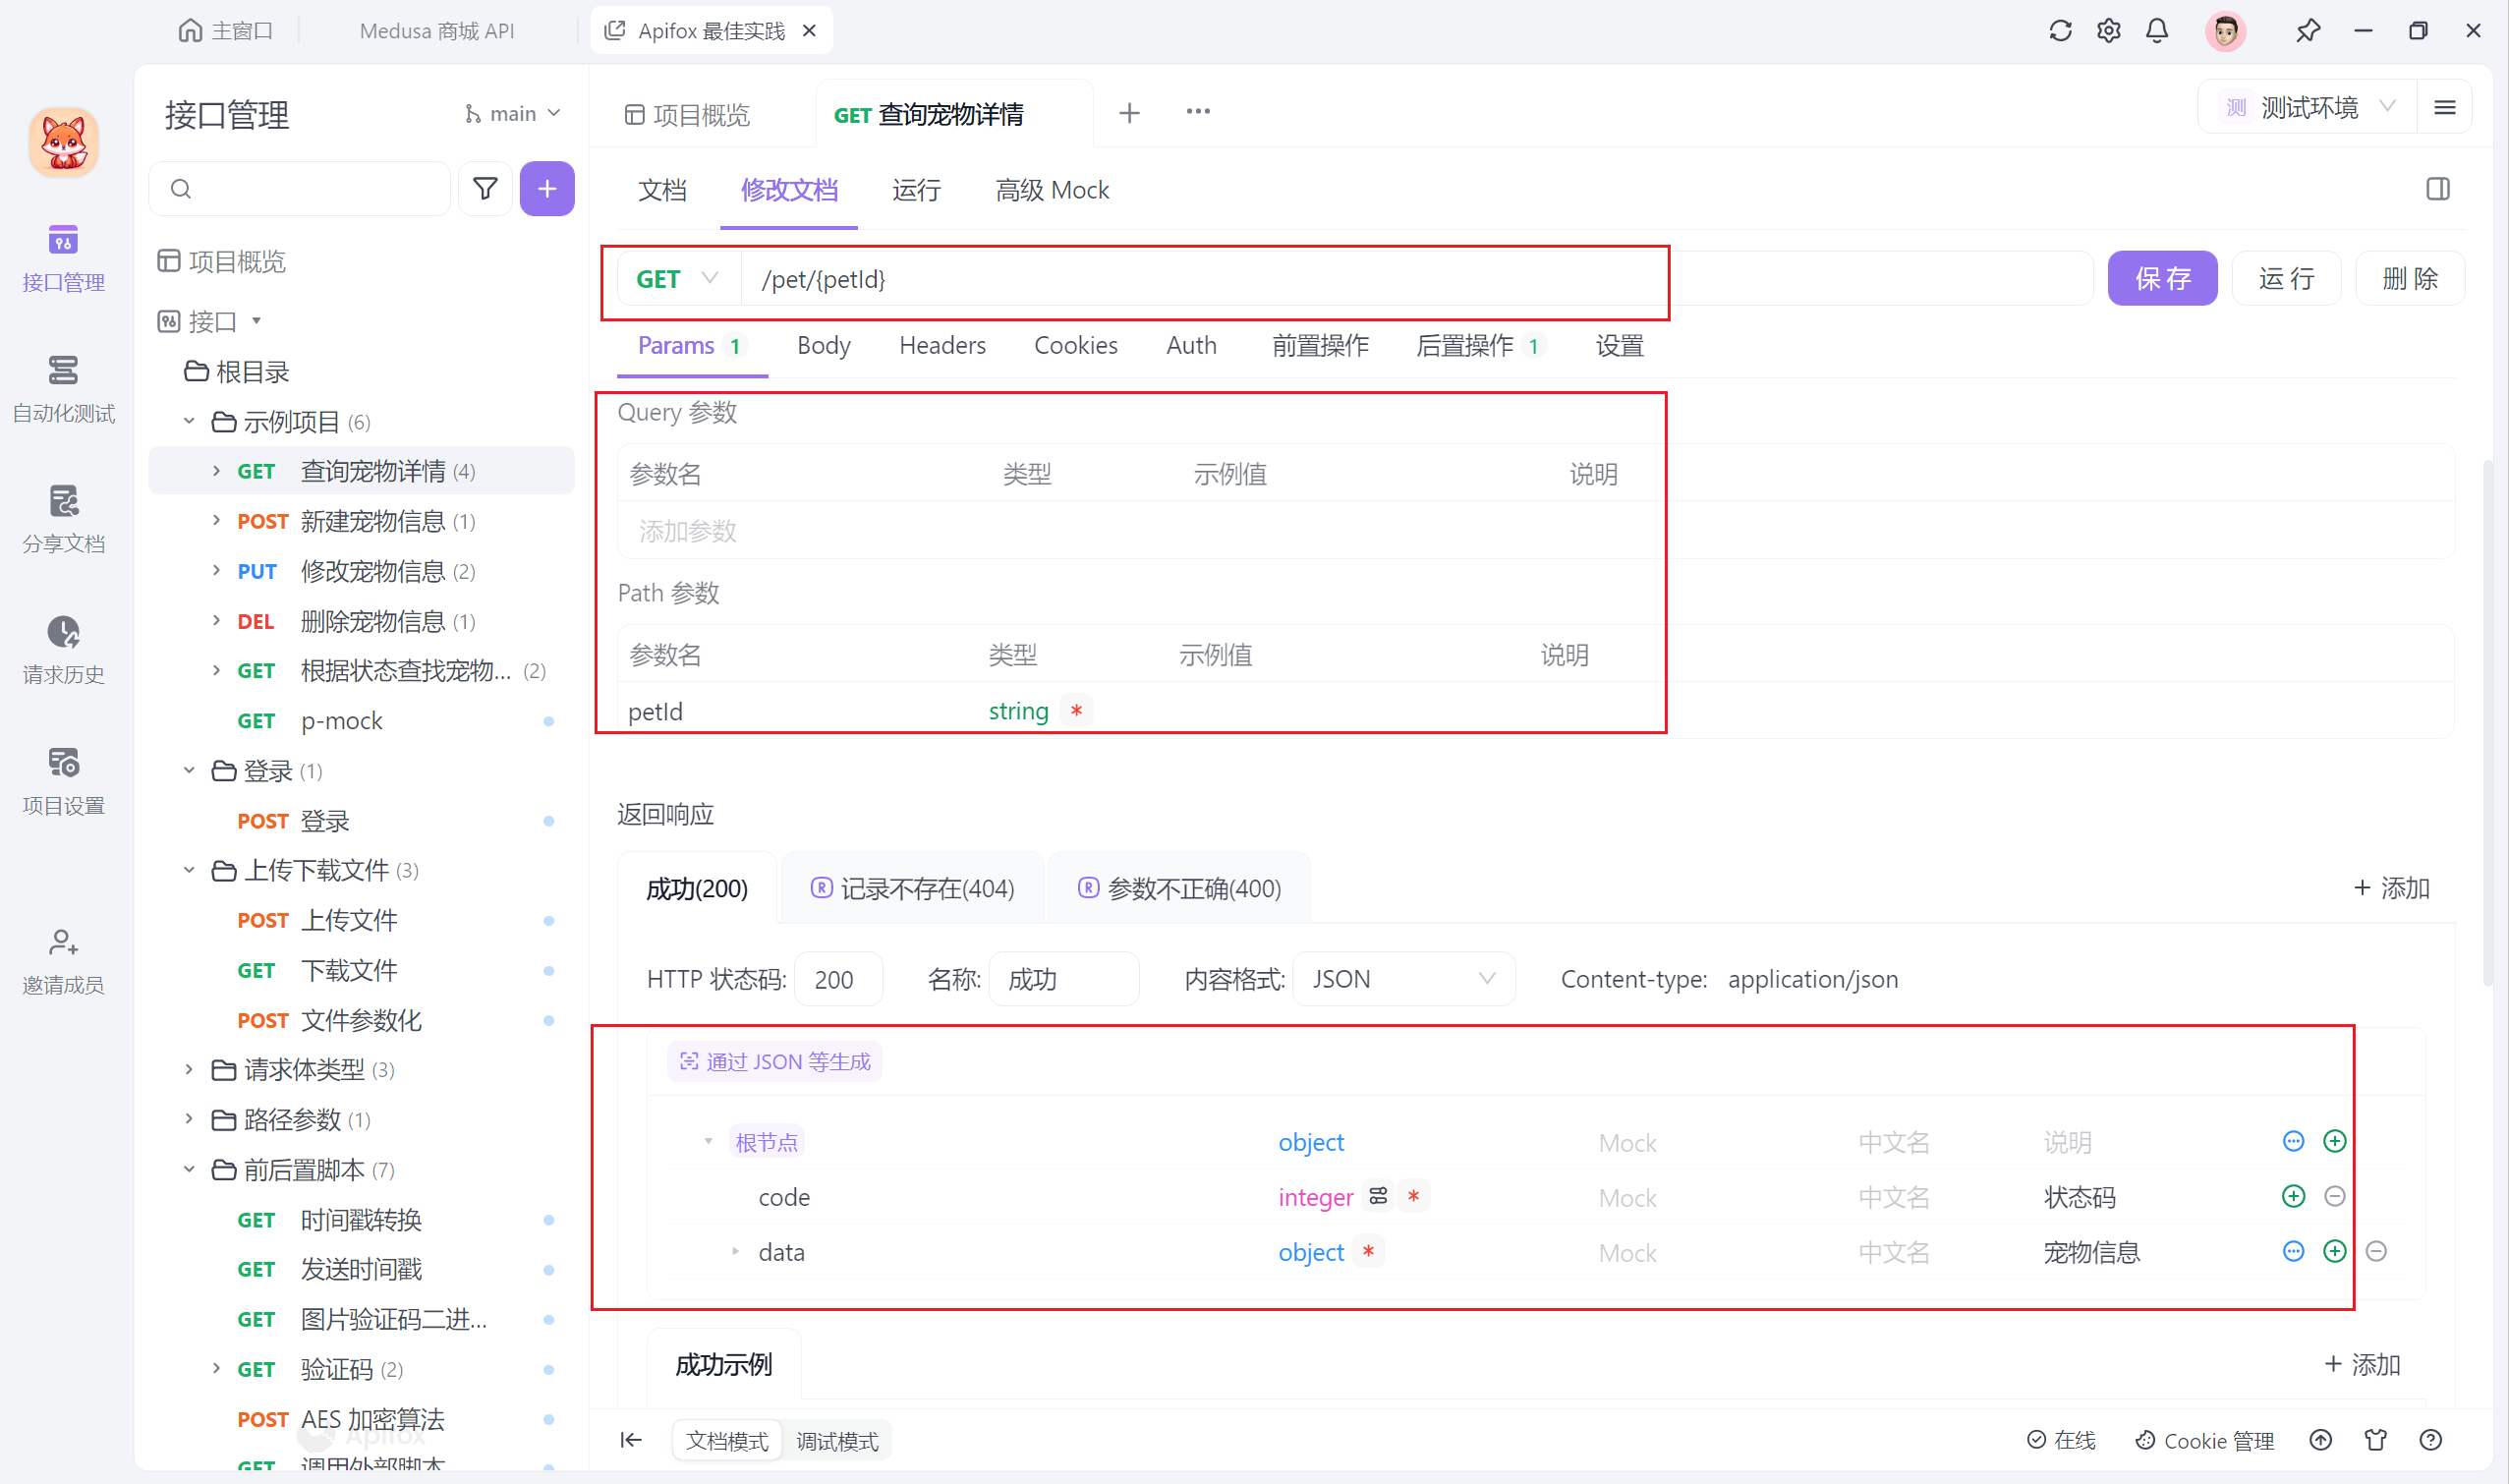Open 项目设置 from the sidebar
This screenshot has height=1484, width=2509.
coord(63,778)
